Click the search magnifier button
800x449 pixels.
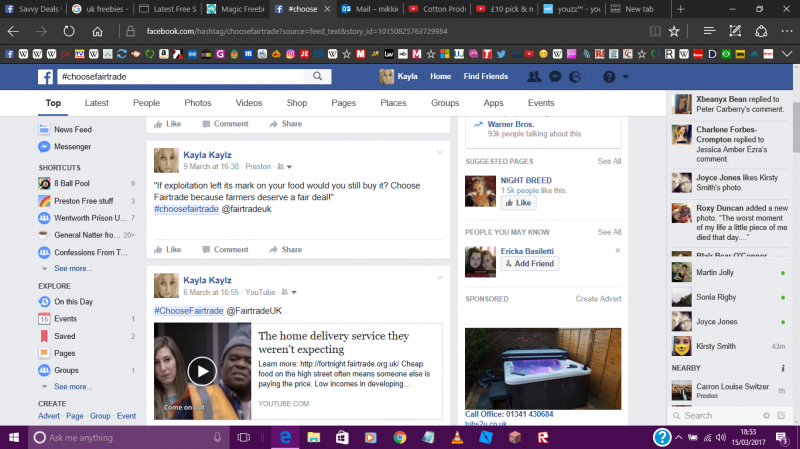click(317, 77)
